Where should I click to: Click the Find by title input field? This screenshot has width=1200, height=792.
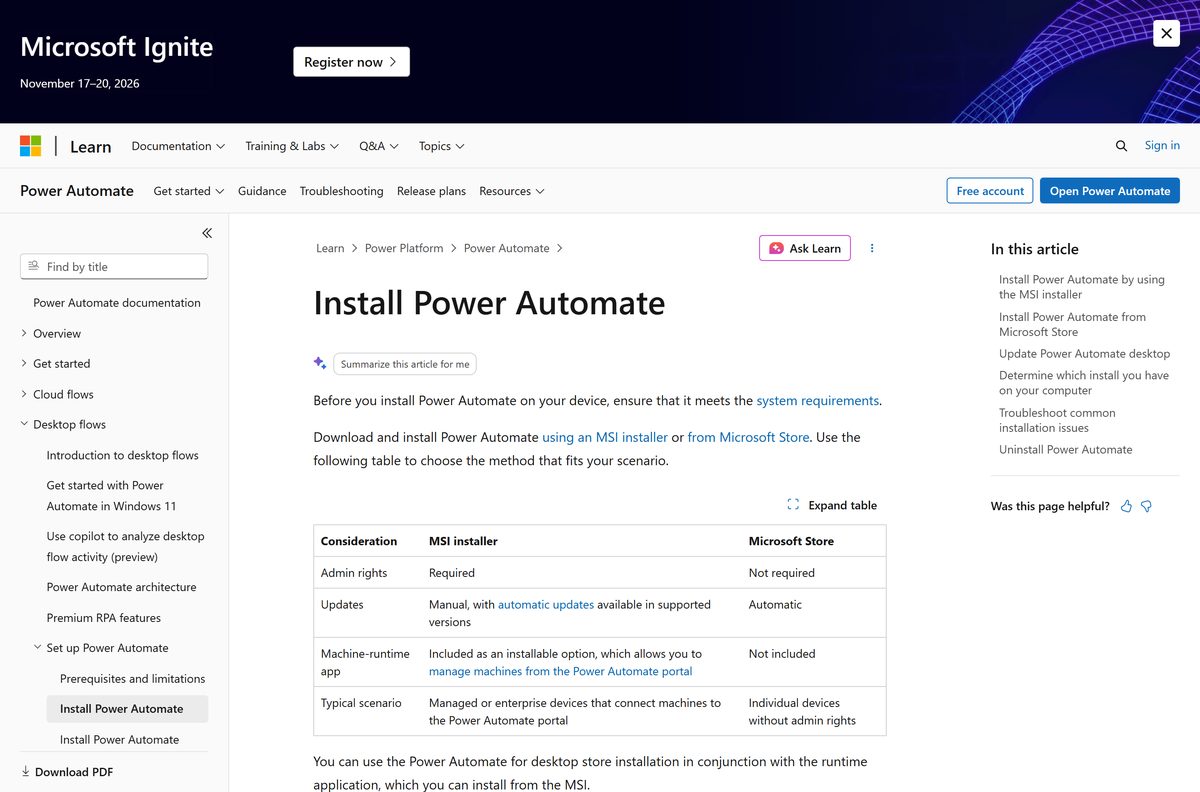click(114, 266)
